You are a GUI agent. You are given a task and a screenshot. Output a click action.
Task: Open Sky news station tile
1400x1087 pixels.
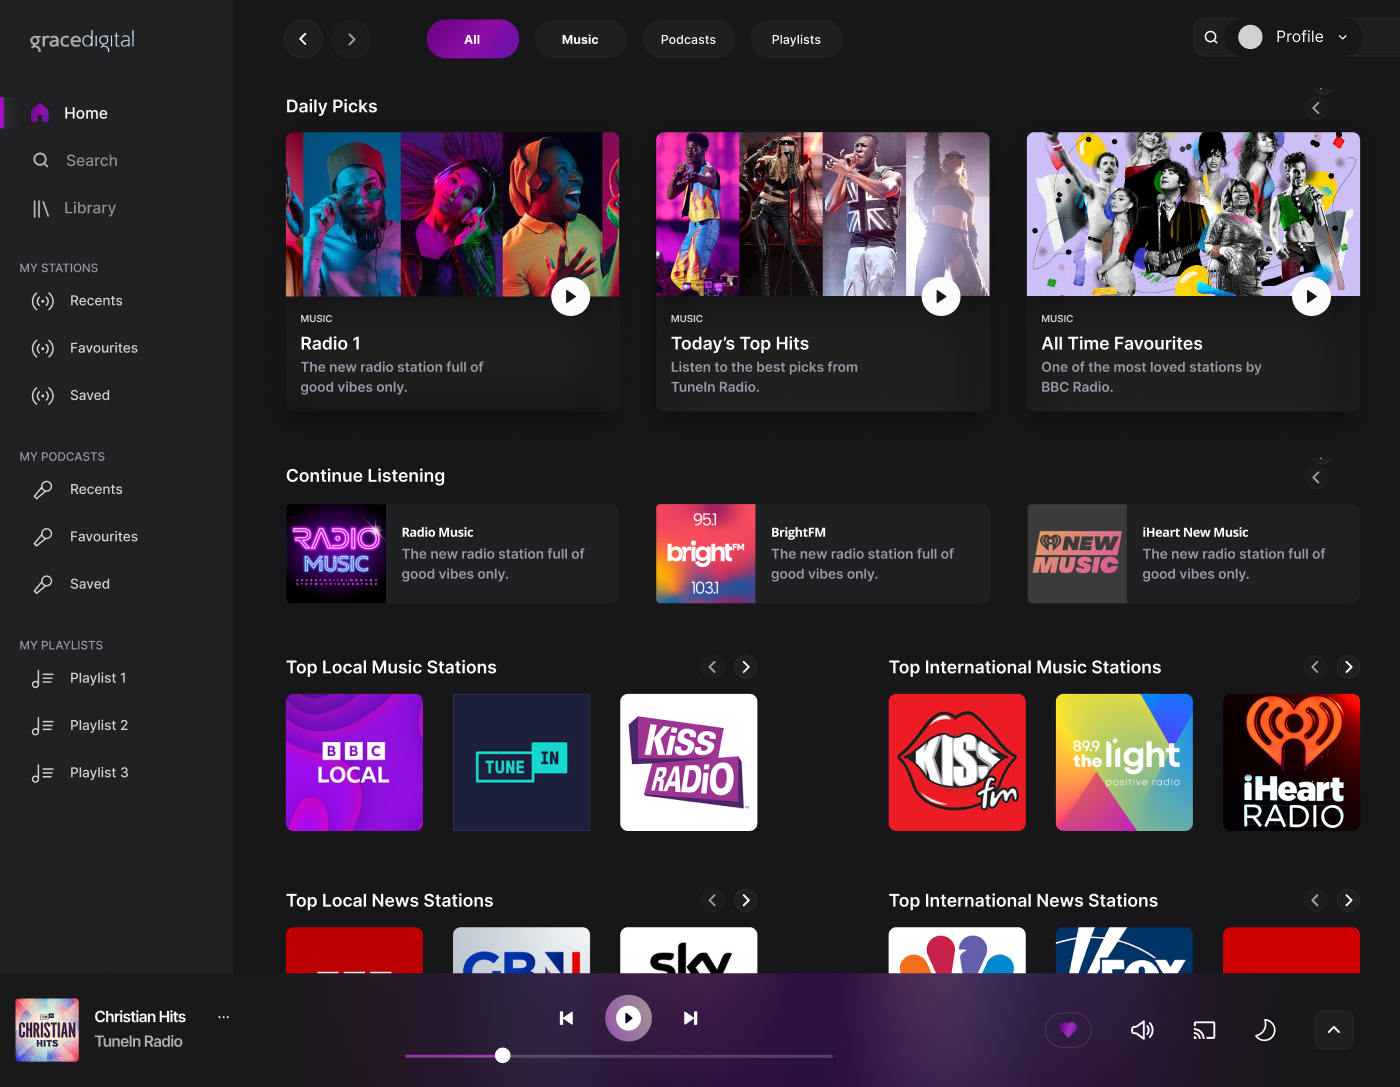pos(688,950)
